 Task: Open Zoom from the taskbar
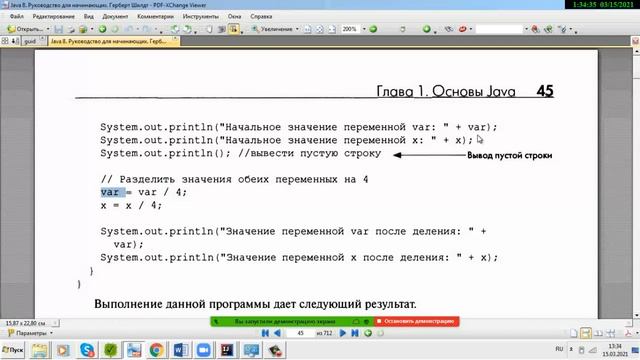[x=203, y=350]
